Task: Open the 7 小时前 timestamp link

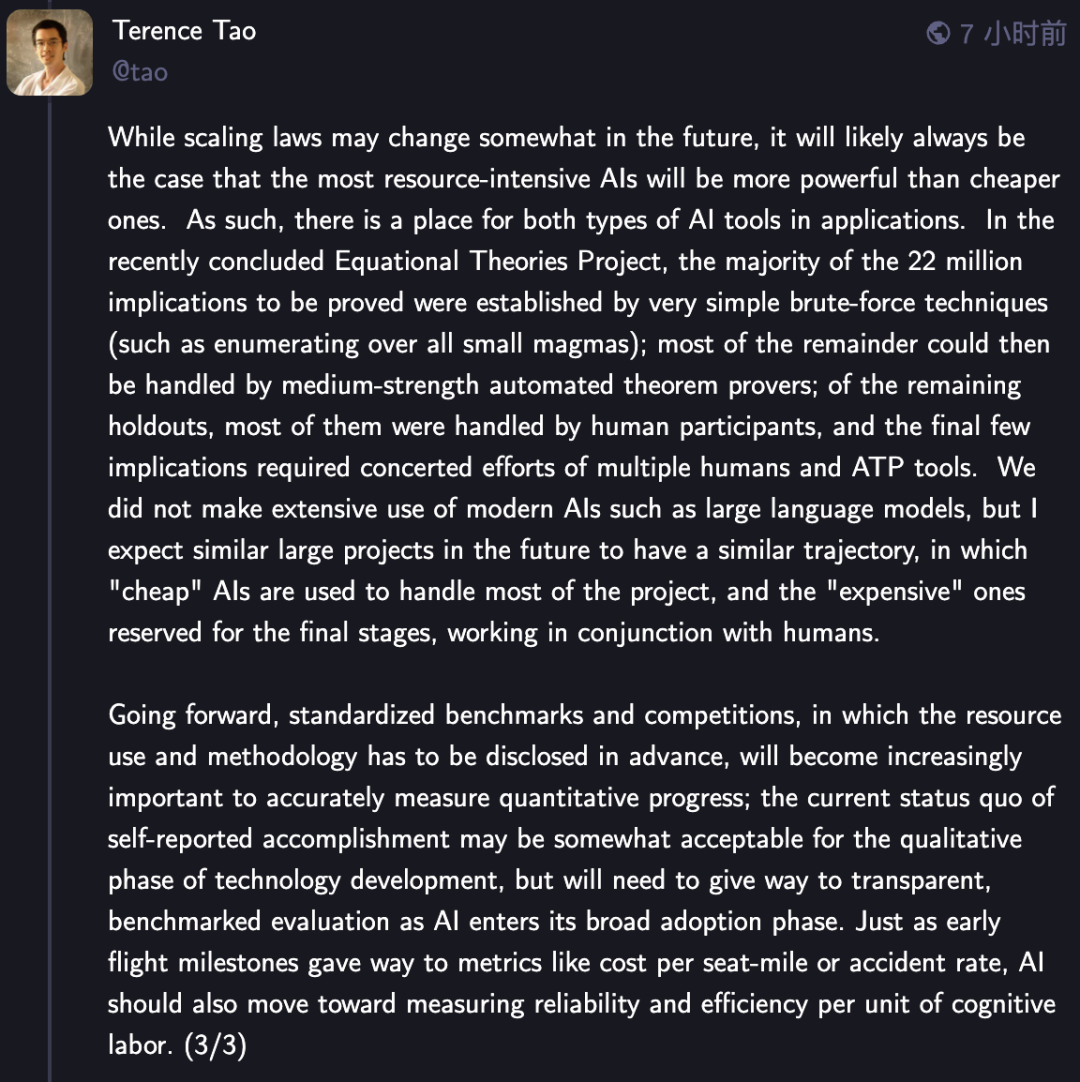Action: coord(1012,34)
